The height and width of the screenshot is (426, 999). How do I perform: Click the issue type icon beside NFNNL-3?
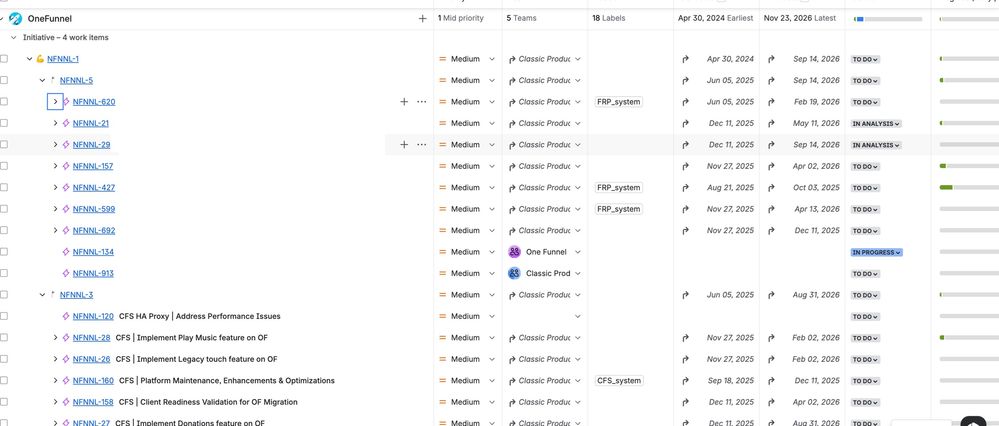[x=53, y=295]
